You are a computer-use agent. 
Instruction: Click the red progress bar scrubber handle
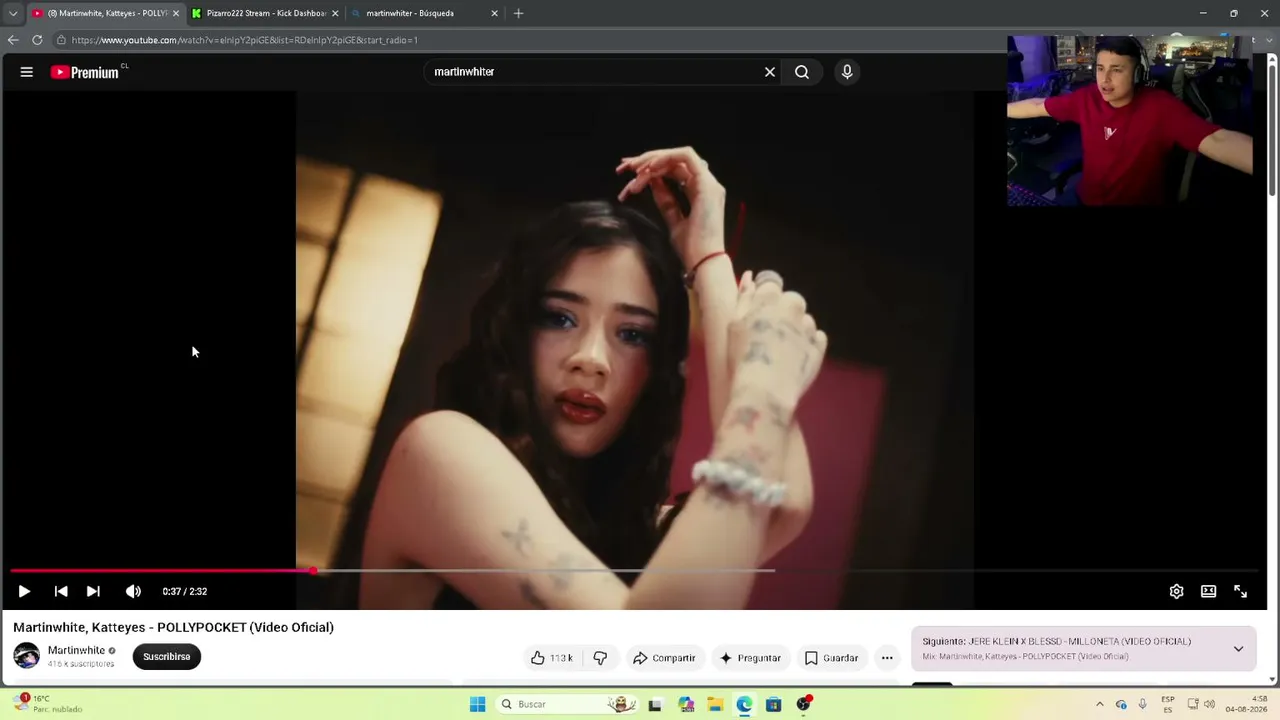313,571
